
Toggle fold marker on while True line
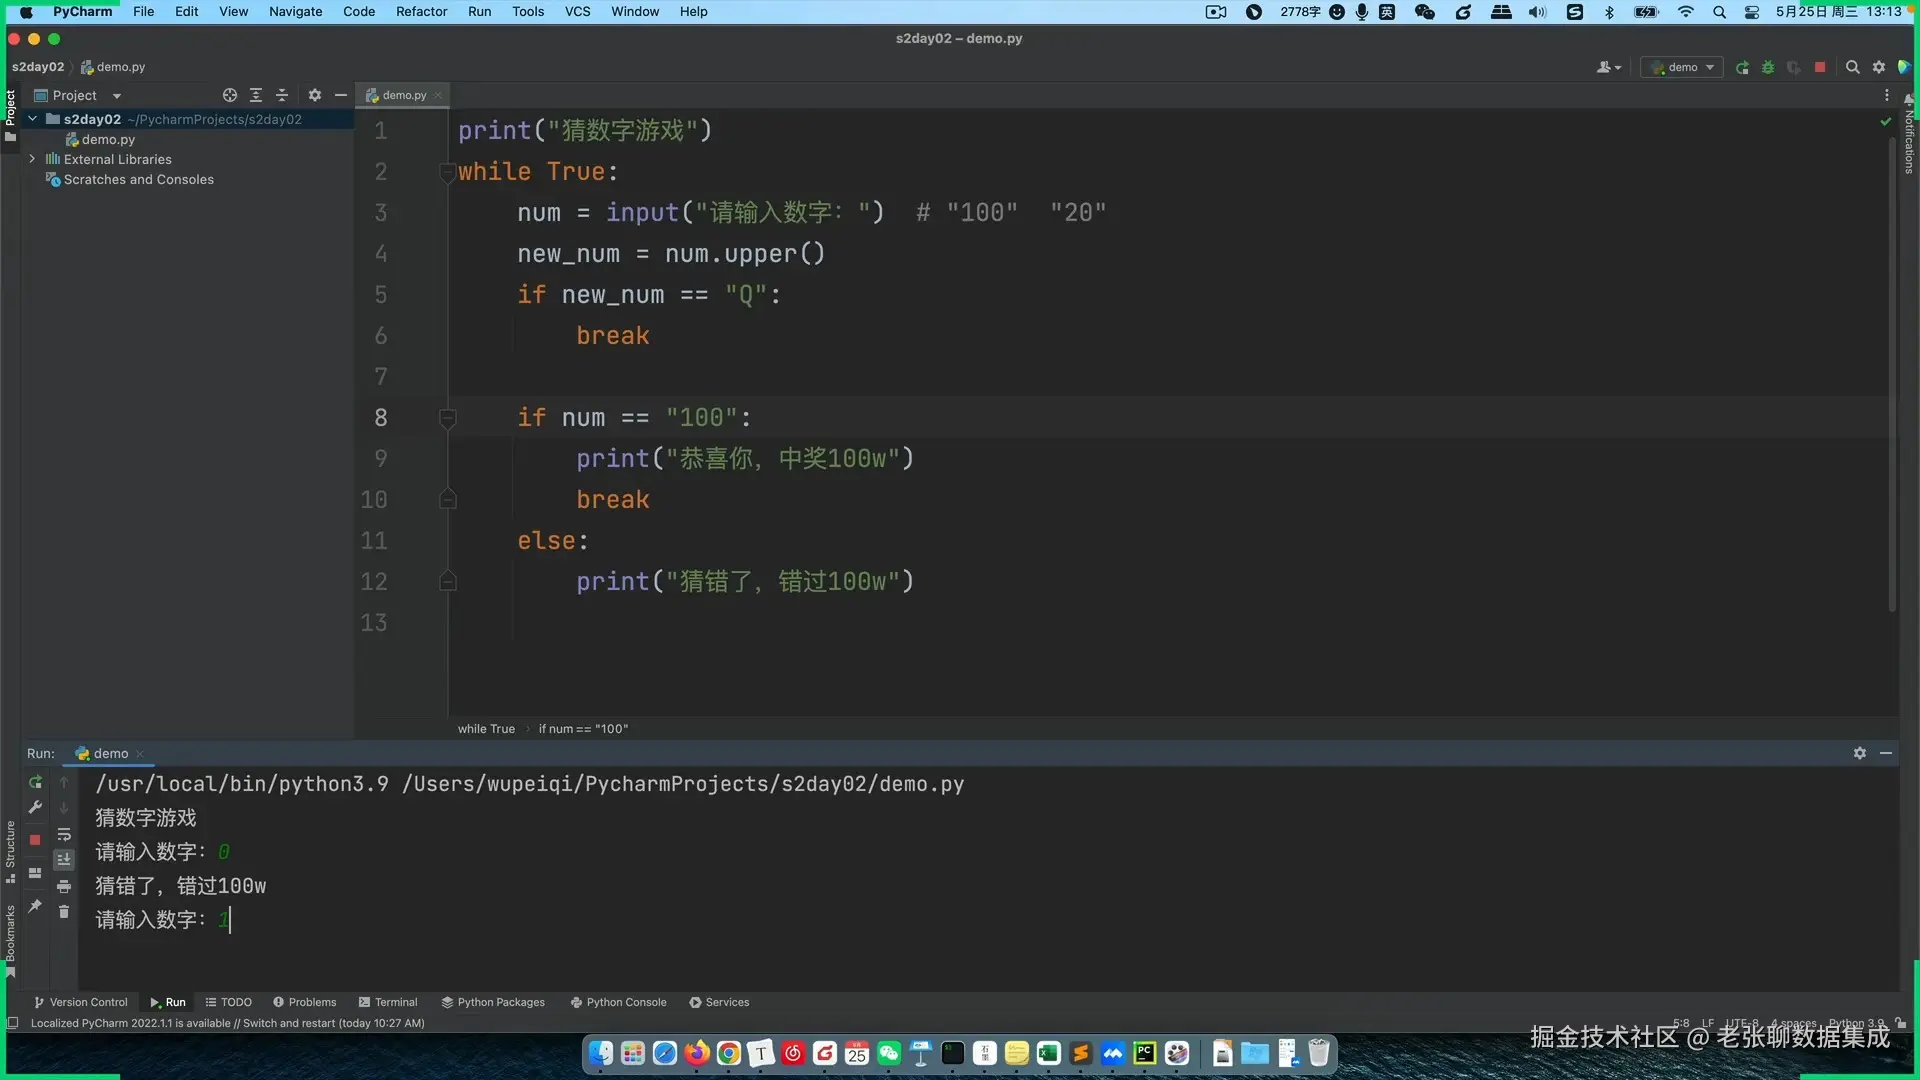447,173
